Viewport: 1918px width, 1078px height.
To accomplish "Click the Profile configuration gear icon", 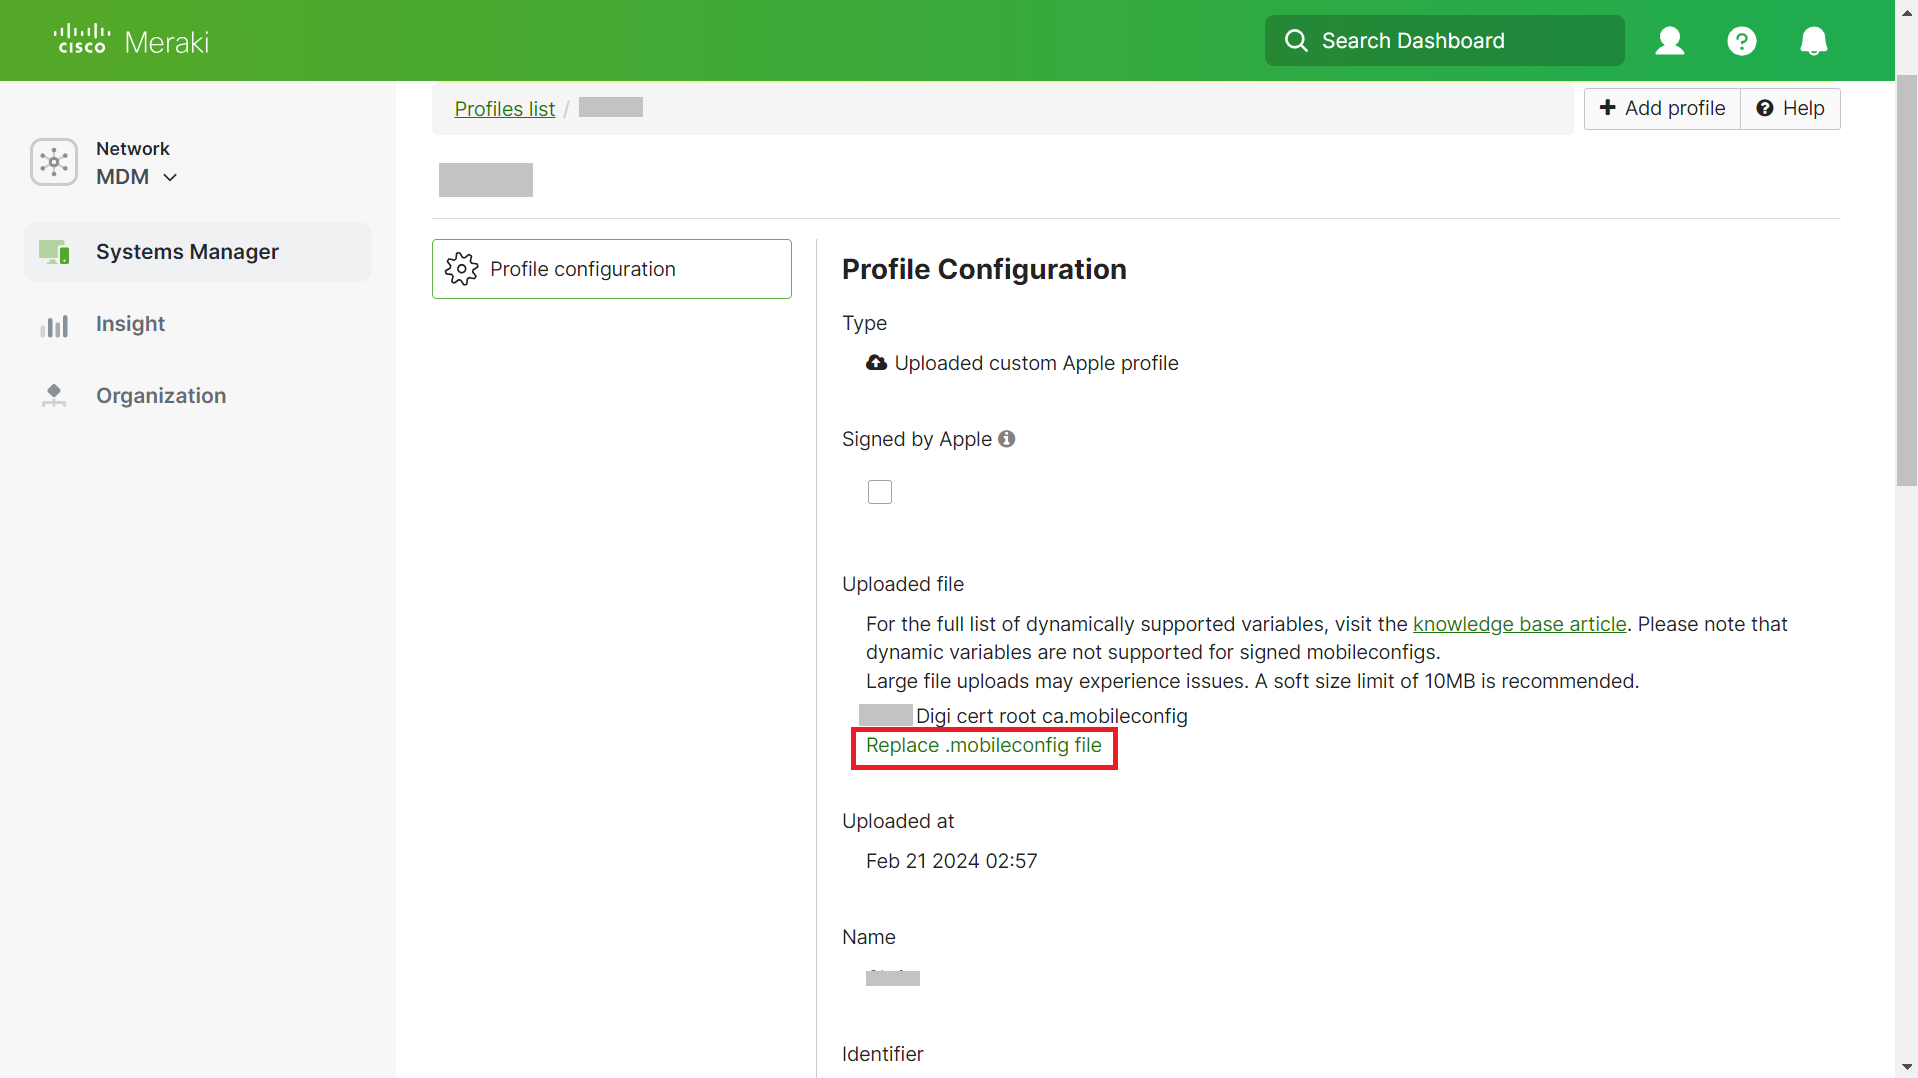I will coord(461,269).
